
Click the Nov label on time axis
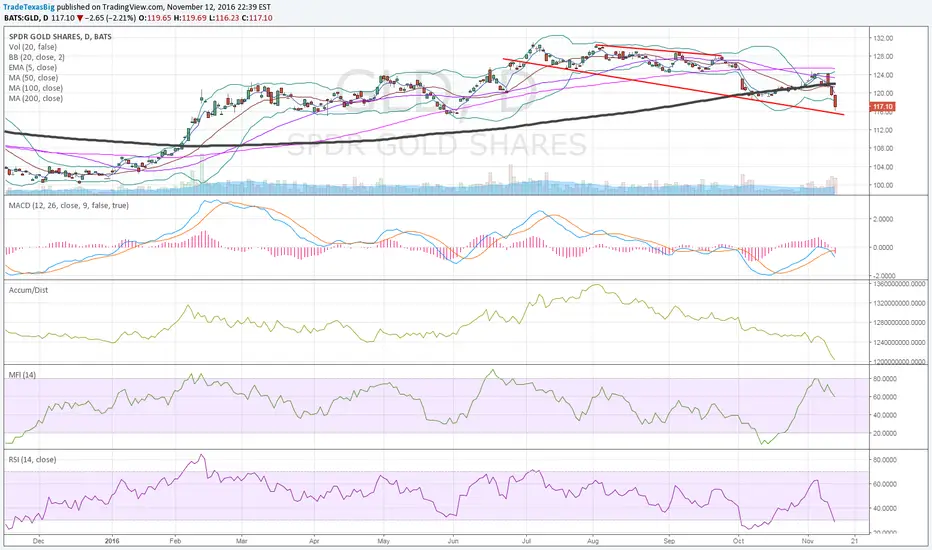(x=807, y=541)
